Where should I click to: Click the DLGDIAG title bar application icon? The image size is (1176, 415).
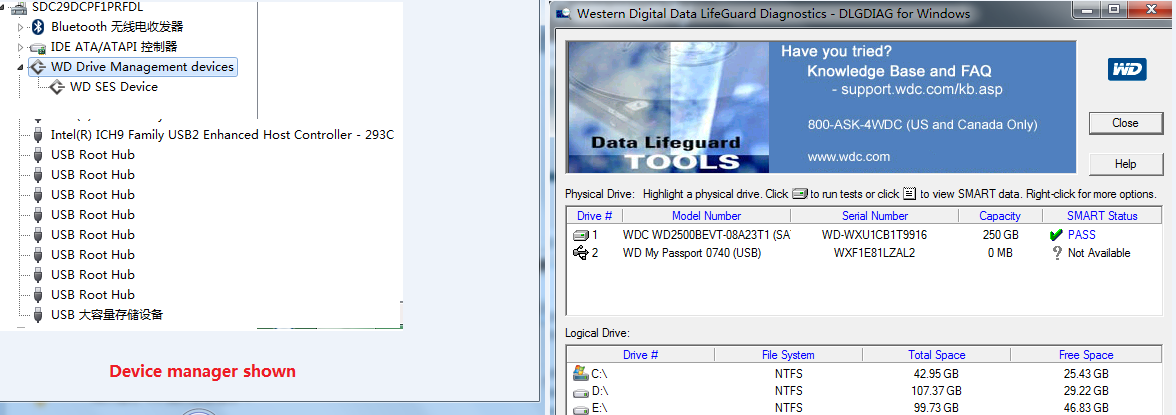pos(564,14)
